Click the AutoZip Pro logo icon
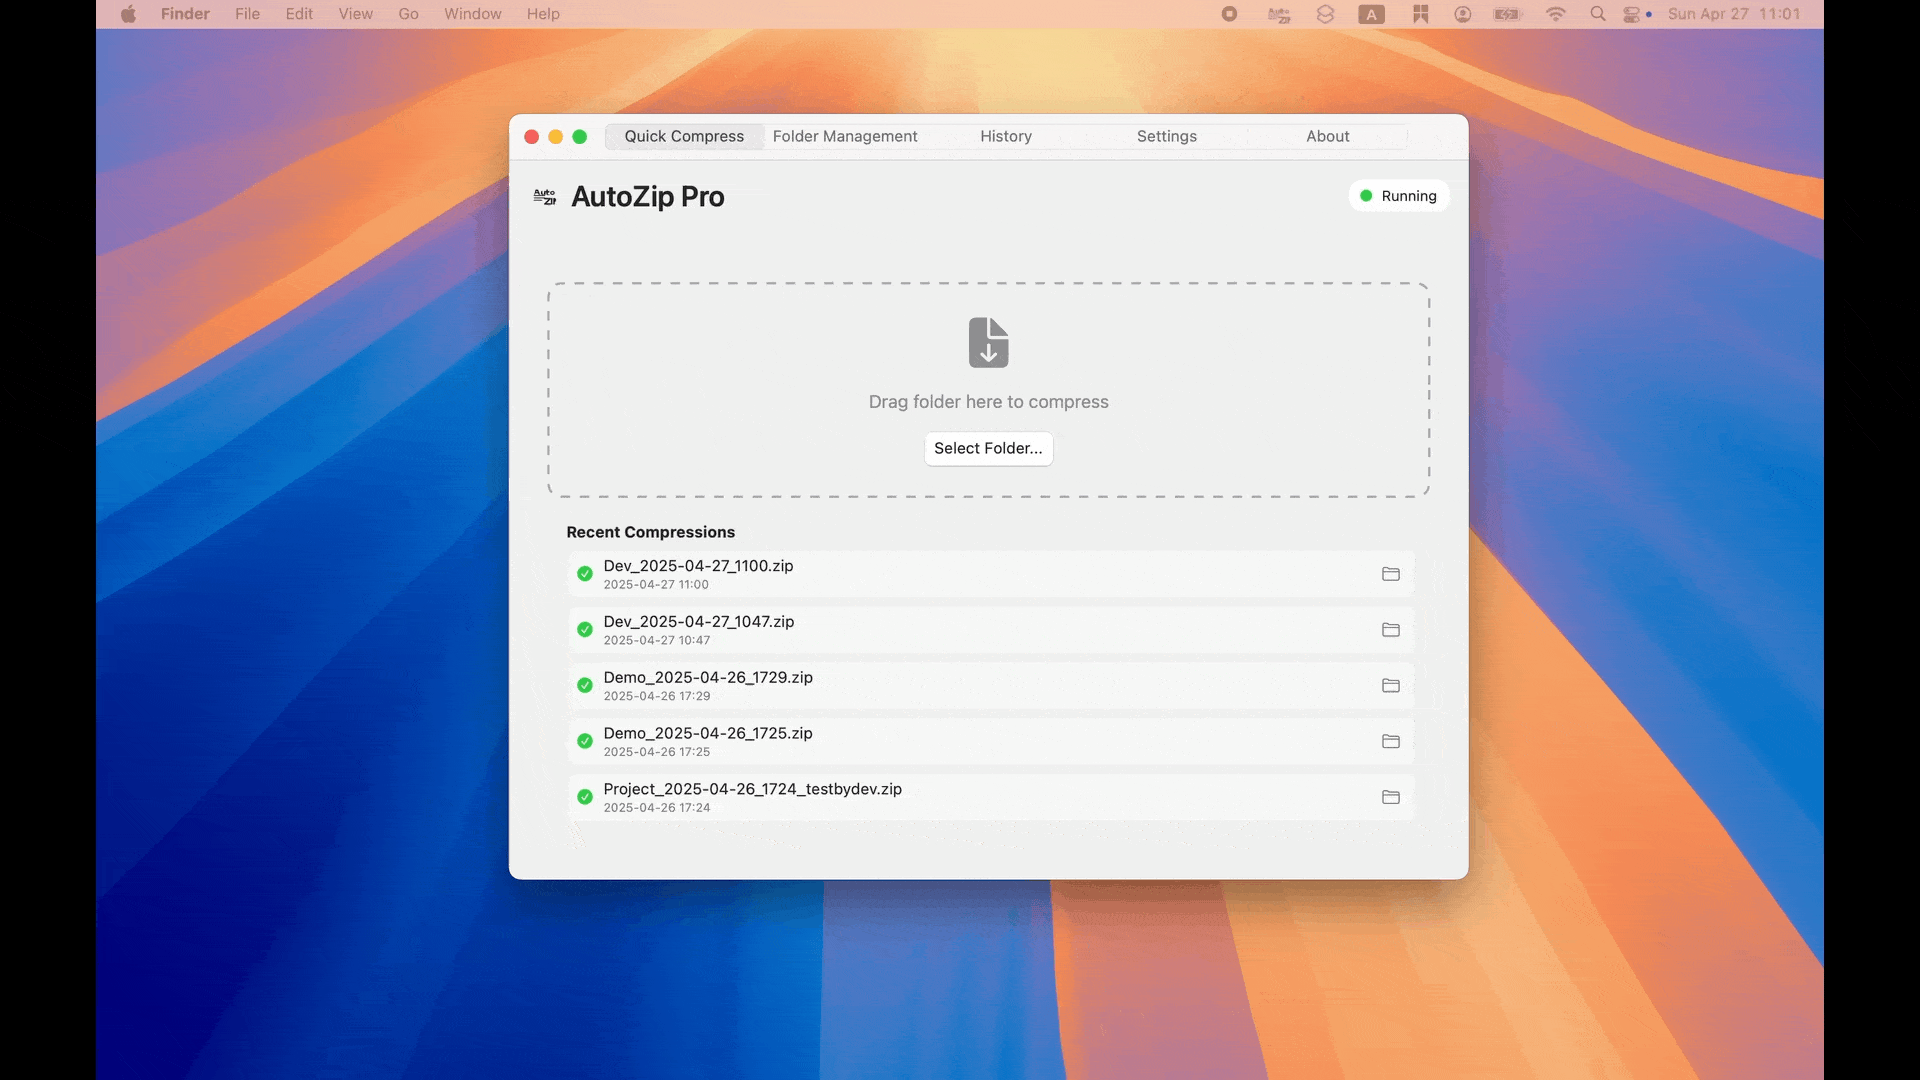Viewport: 1920px width, 1080px height. (x=545, y=197)
